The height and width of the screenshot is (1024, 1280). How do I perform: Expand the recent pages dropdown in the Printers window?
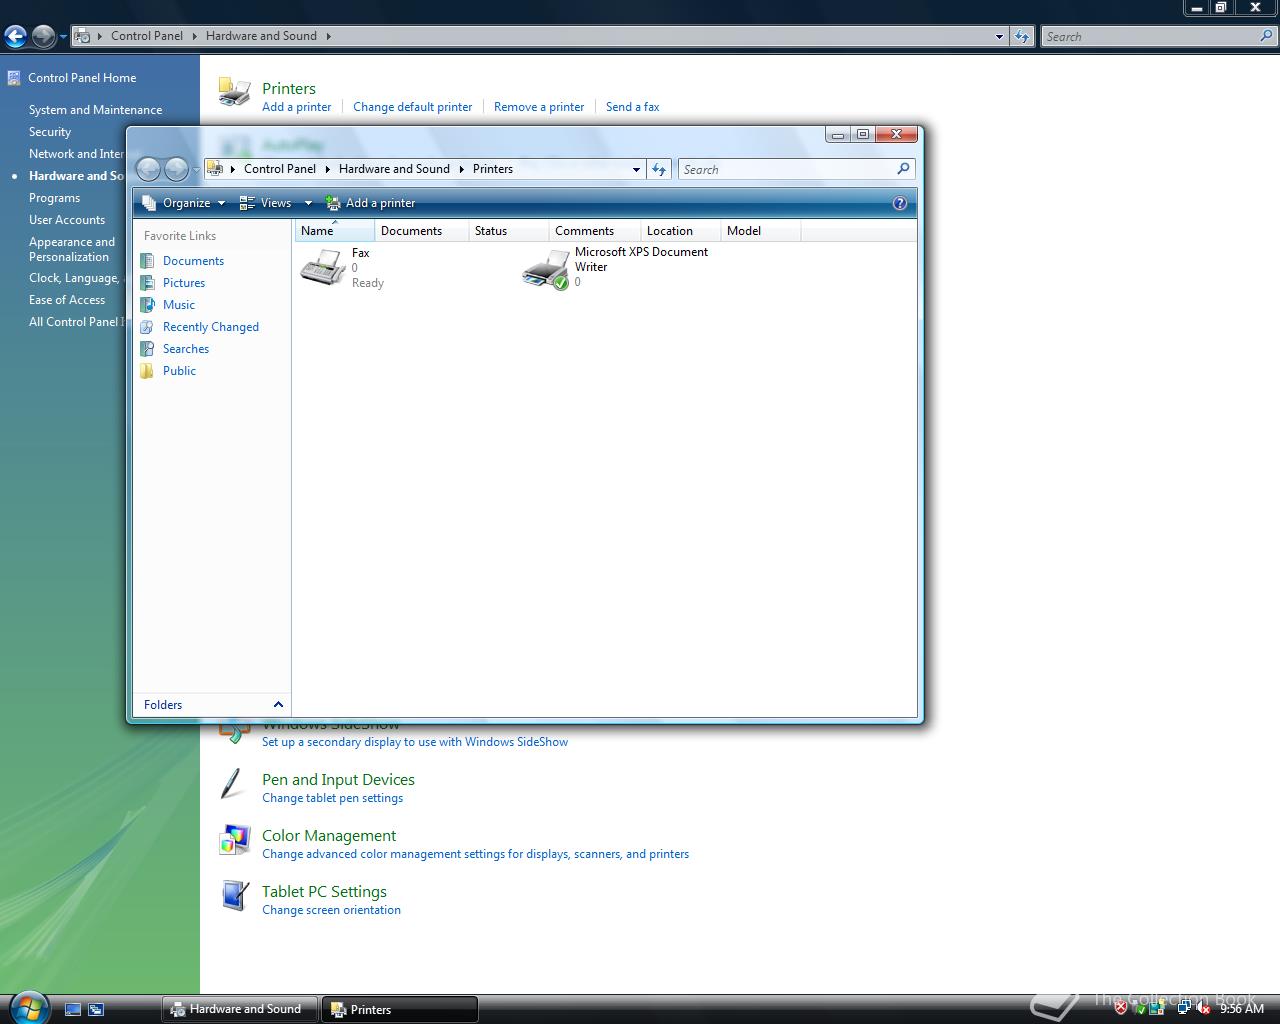[196, 170]
